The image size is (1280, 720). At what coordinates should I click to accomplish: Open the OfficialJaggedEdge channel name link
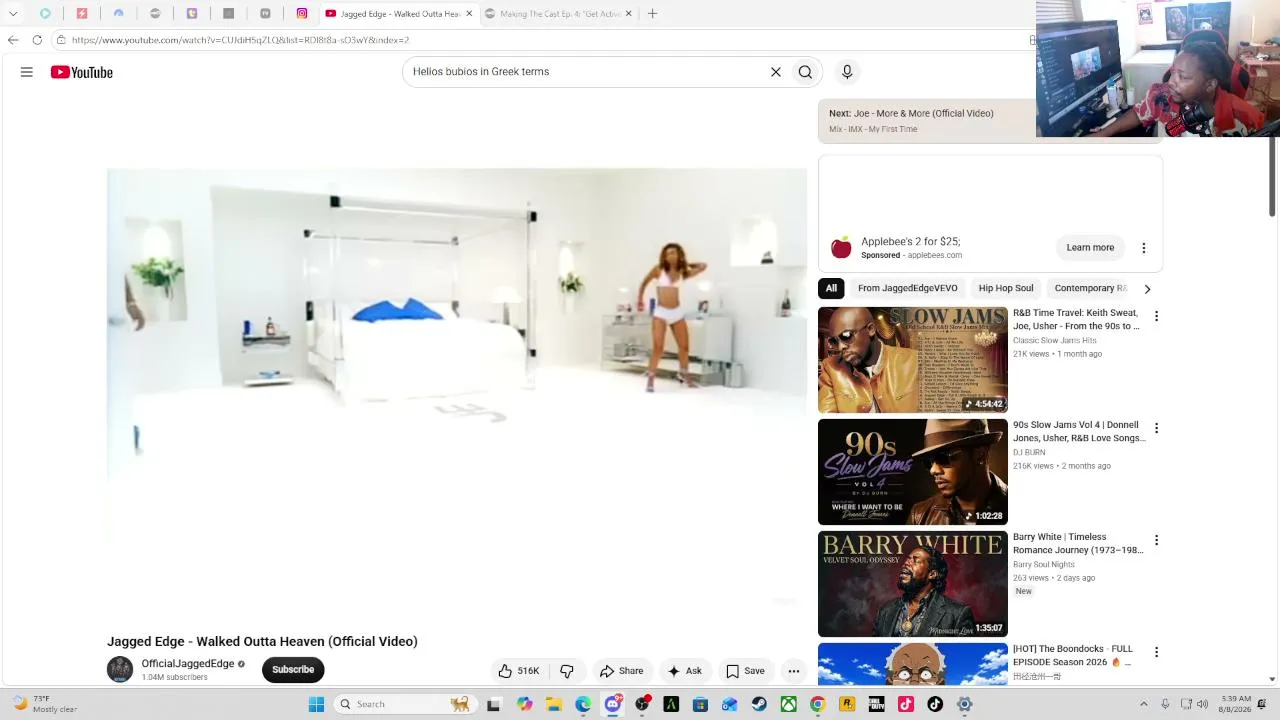point(188,664)
